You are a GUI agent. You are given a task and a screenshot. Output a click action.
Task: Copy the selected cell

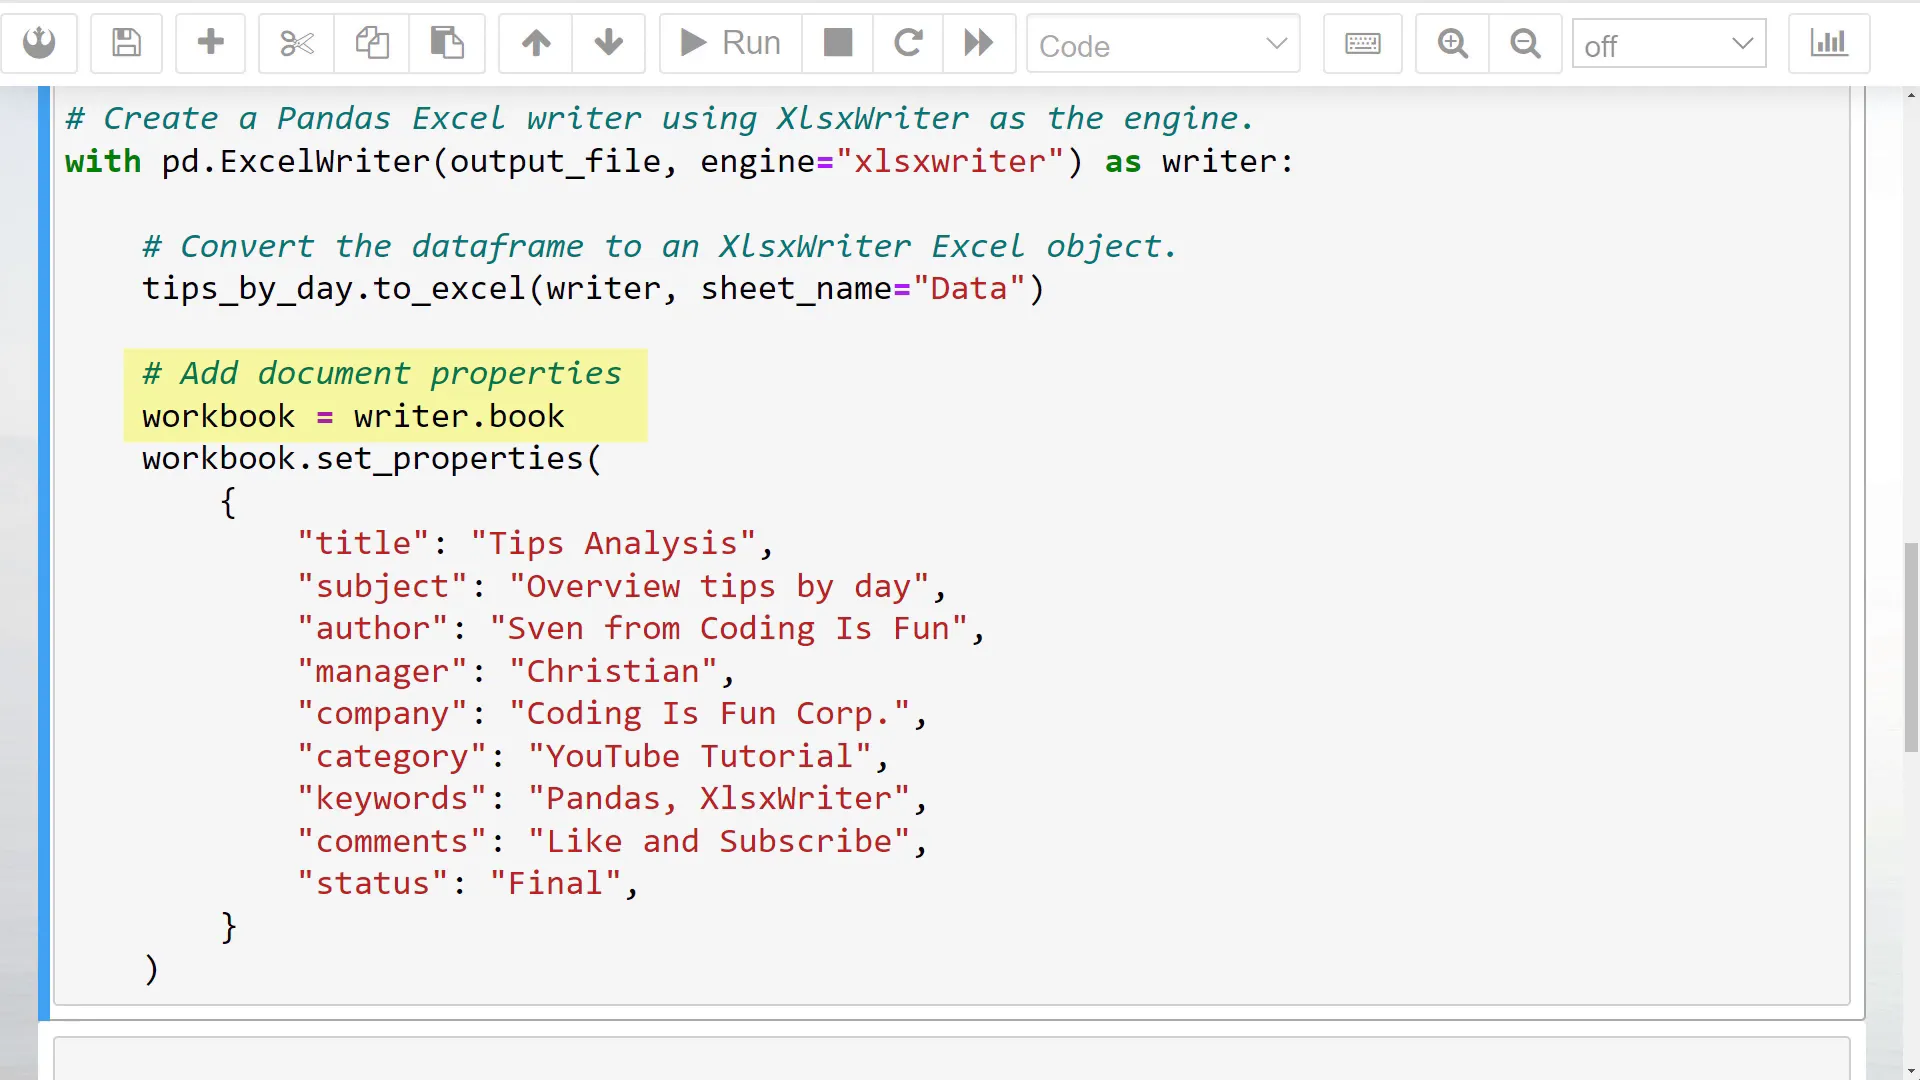(371, 43)
